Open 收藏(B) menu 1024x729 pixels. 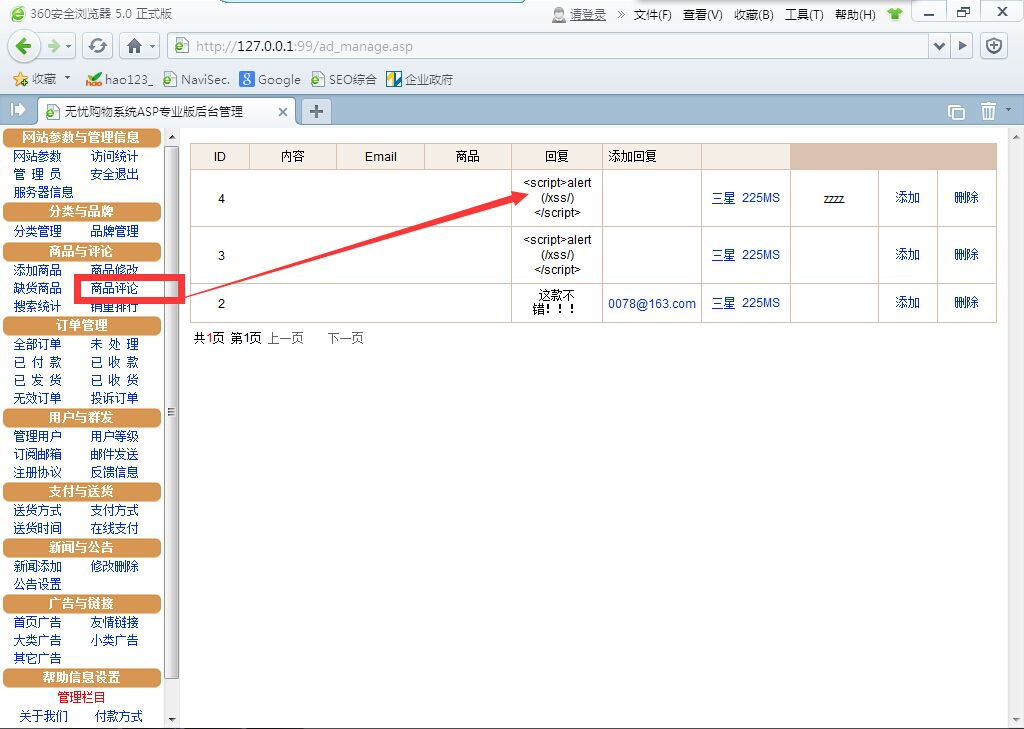[x=754, y=14]
